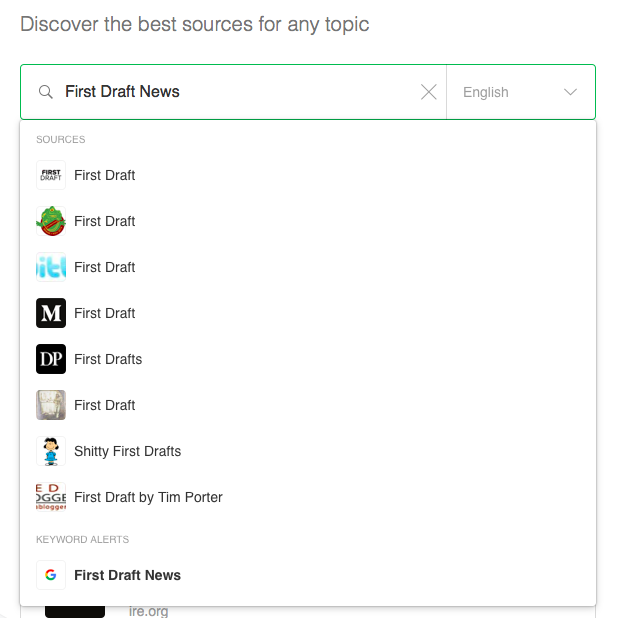Expand language list using chevron arrow

tap(570, 92)
